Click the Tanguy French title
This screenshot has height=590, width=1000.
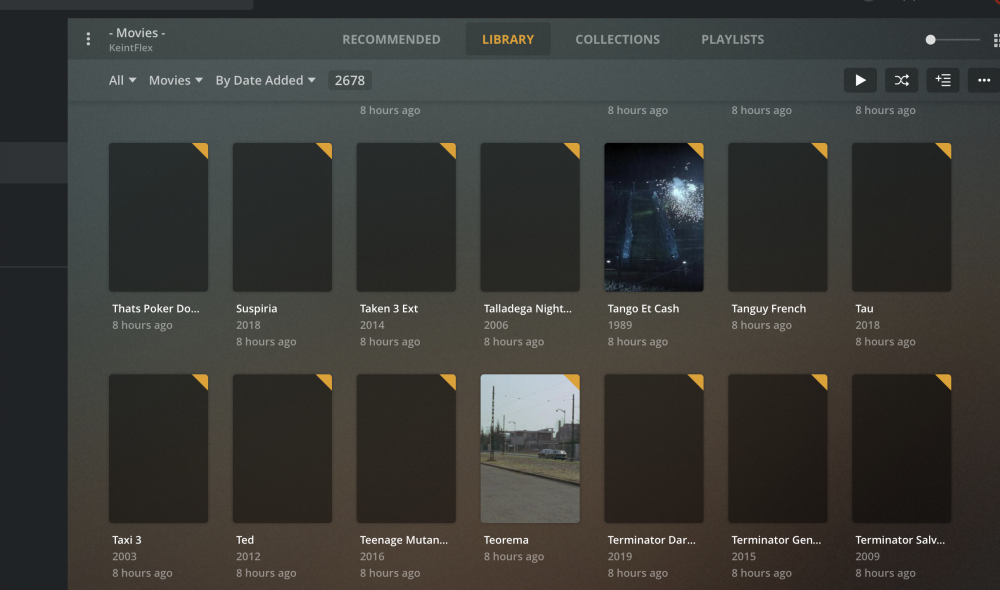pos(768,309)
